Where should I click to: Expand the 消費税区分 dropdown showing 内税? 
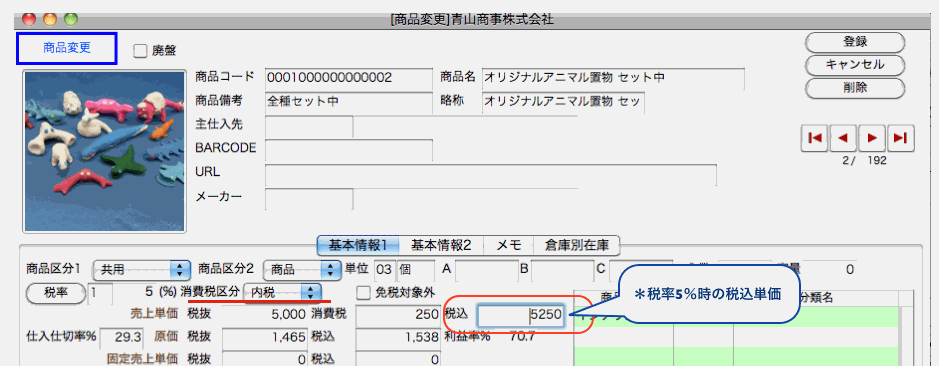pos(282,292)
